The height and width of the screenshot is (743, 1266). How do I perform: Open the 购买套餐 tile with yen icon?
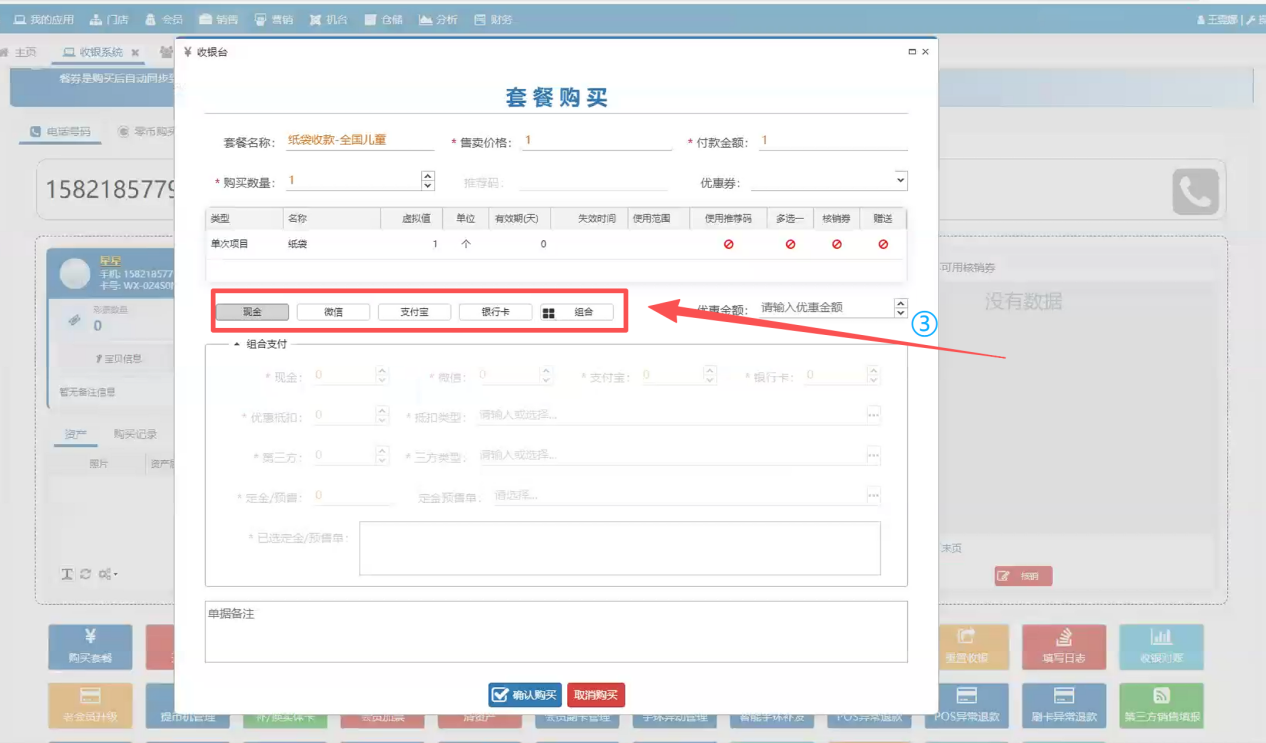pyautogui.click(x=90, y=646)
